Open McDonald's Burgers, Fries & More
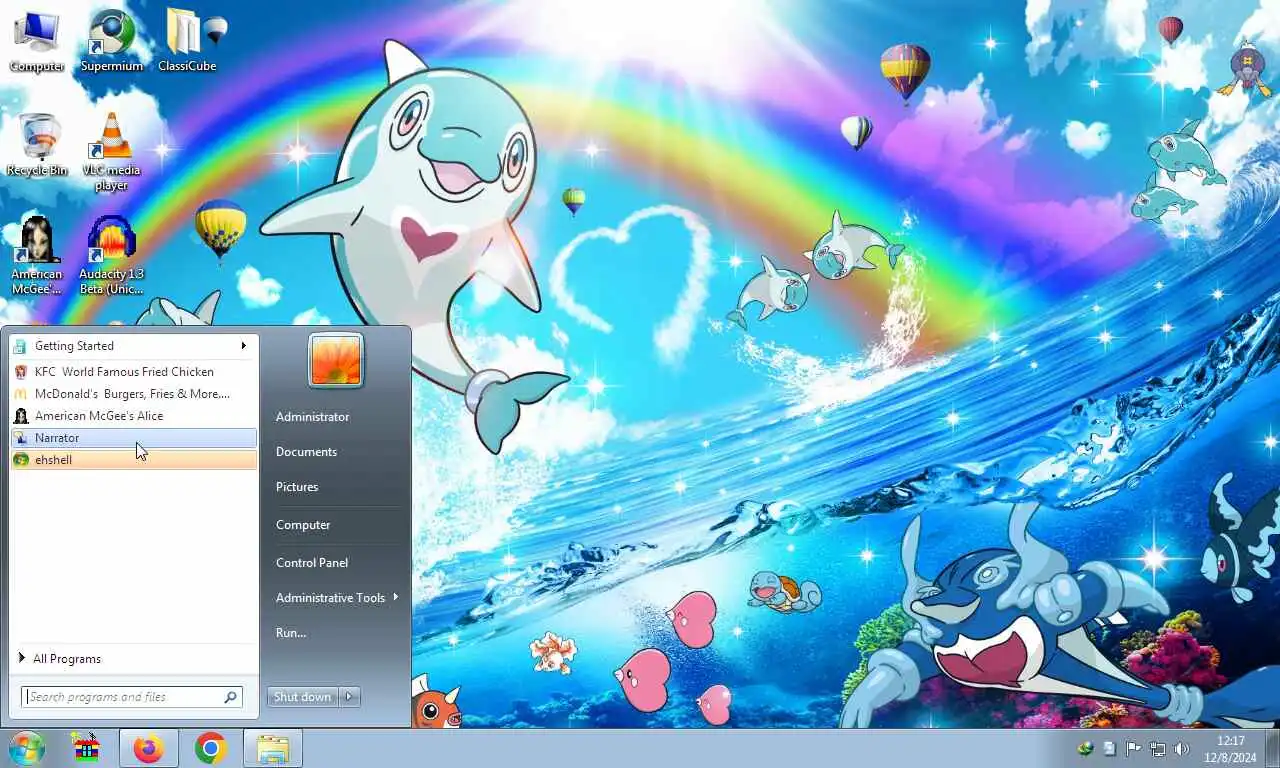 click(x=134, y=394)
